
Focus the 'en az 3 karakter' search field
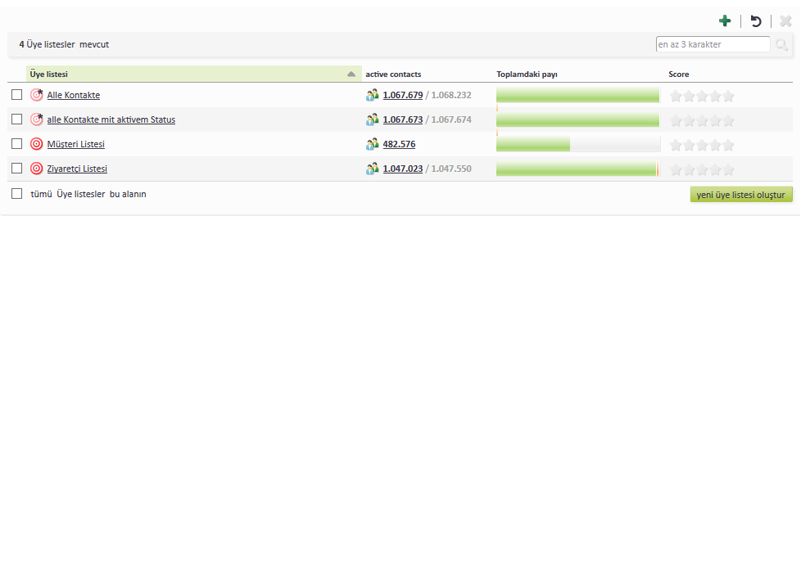pyautogui.click(x=712, y=45)
